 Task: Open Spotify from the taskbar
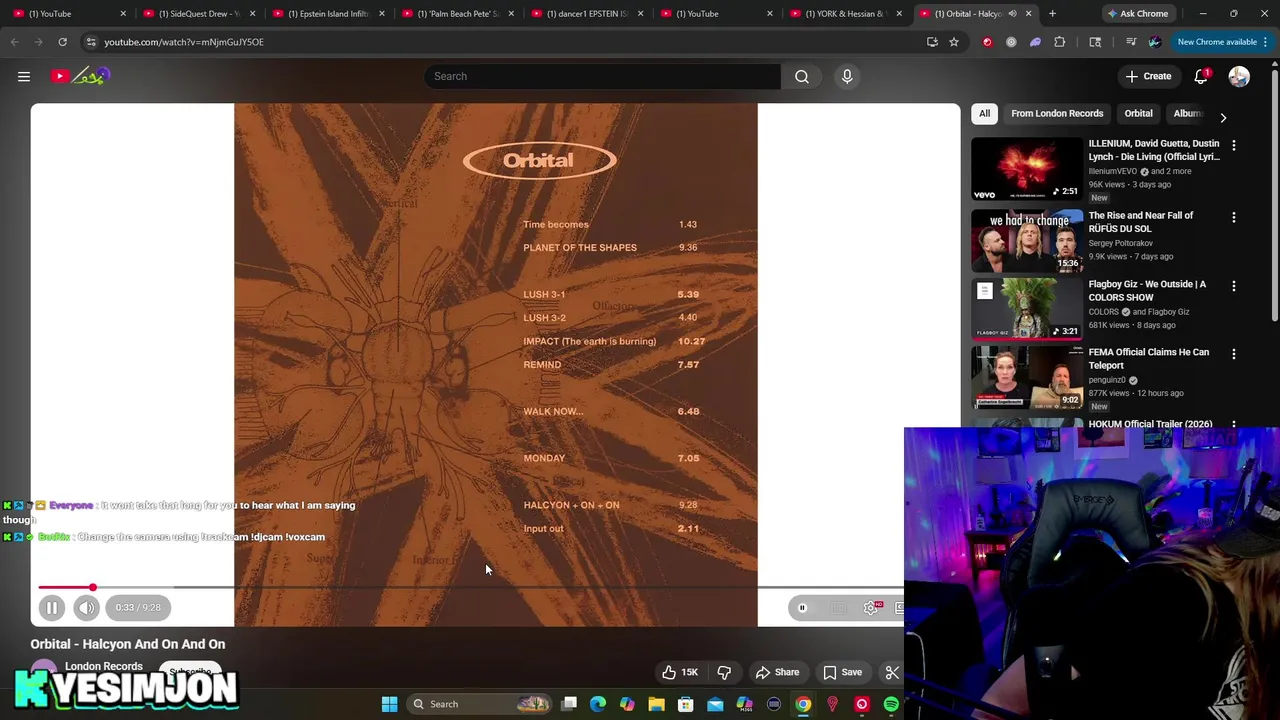point(890,704)
